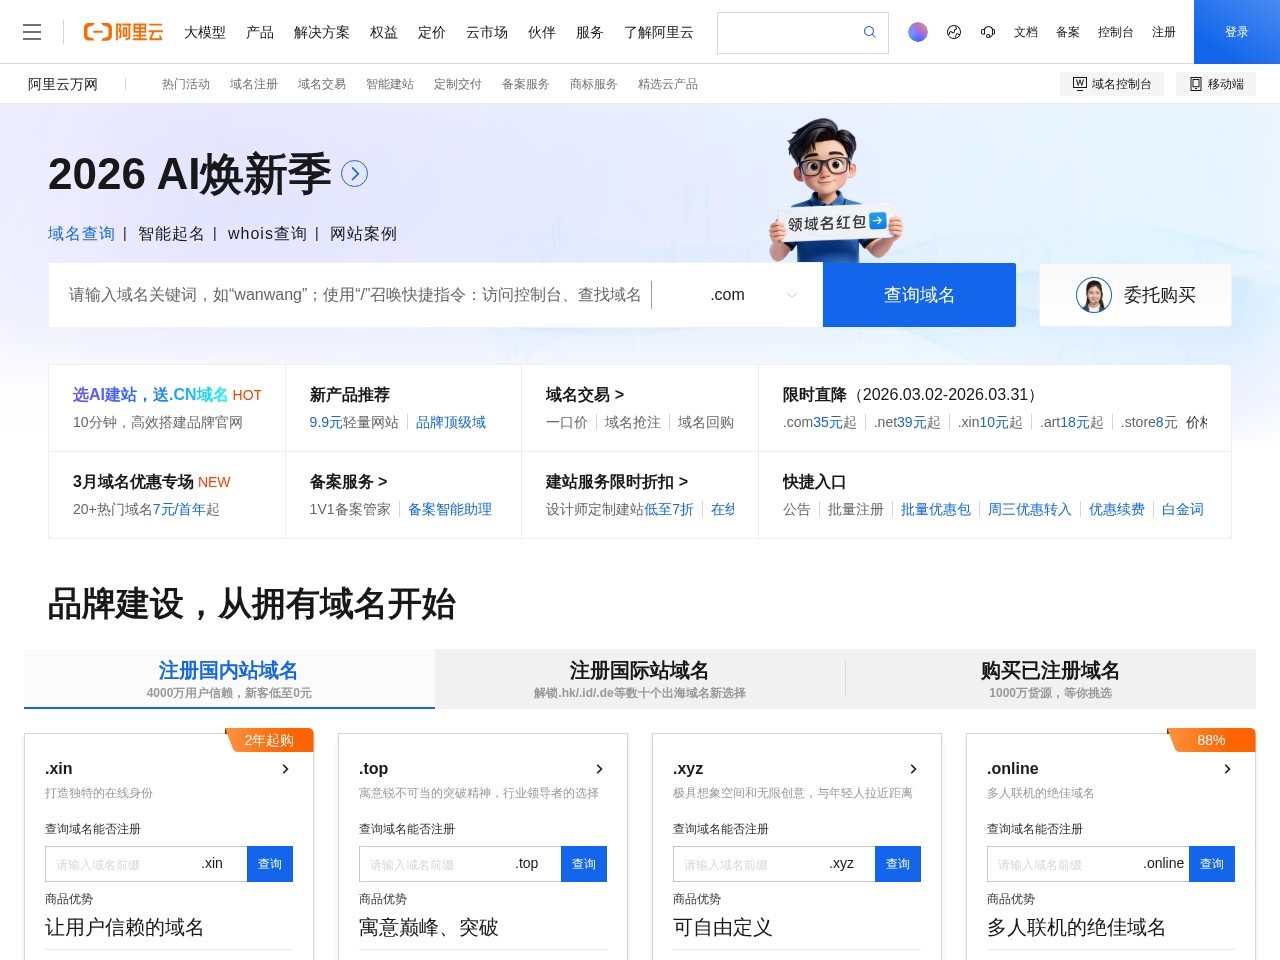The width and height of the screenshot is (1280, 960).
Task: Click the 查询域名 button
Action: pyautogui.click(x=918, y=294)
